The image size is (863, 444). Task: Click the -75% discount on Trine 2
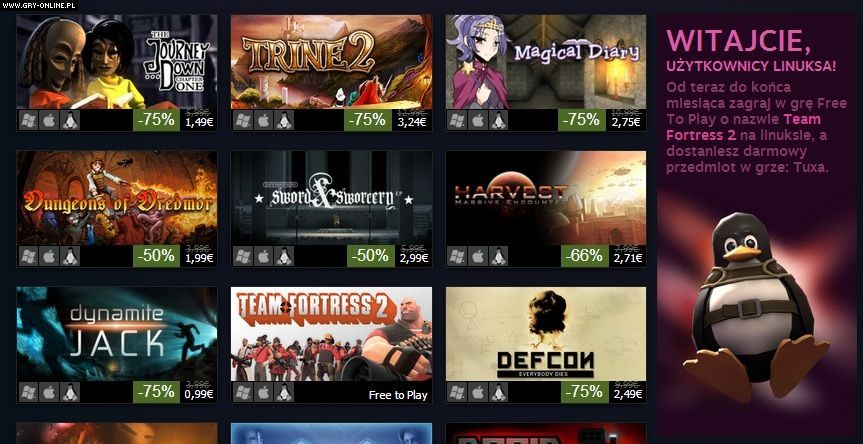pos(368,120)
